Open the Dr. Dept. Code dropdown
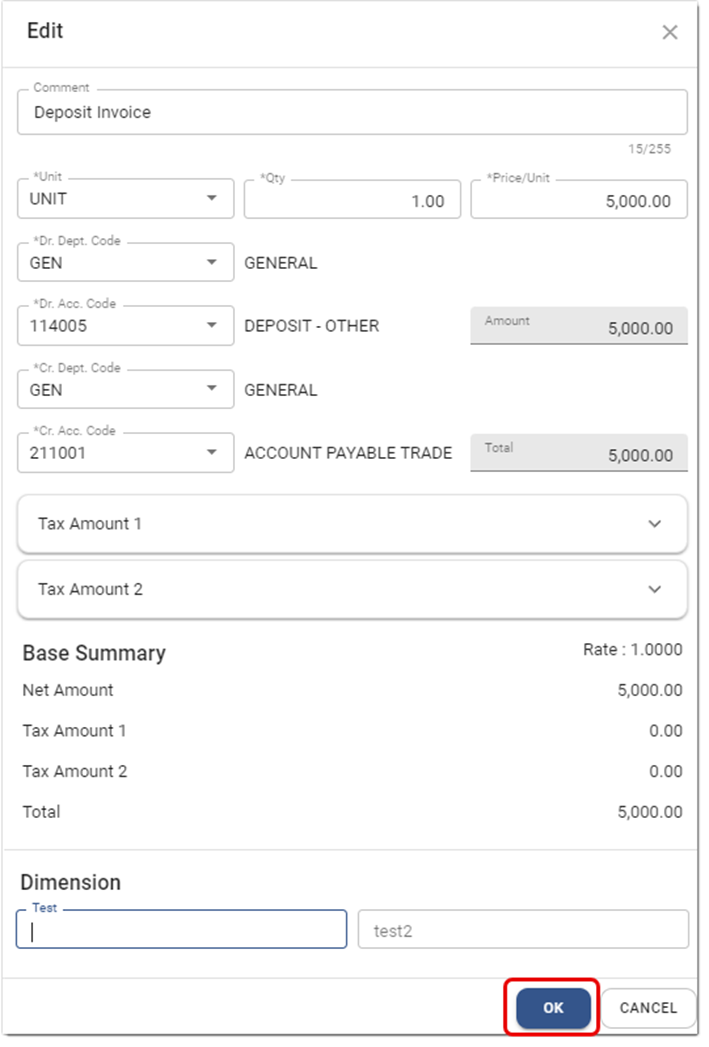The height and width of the screenshot is (1047, 709). (211, 263)
